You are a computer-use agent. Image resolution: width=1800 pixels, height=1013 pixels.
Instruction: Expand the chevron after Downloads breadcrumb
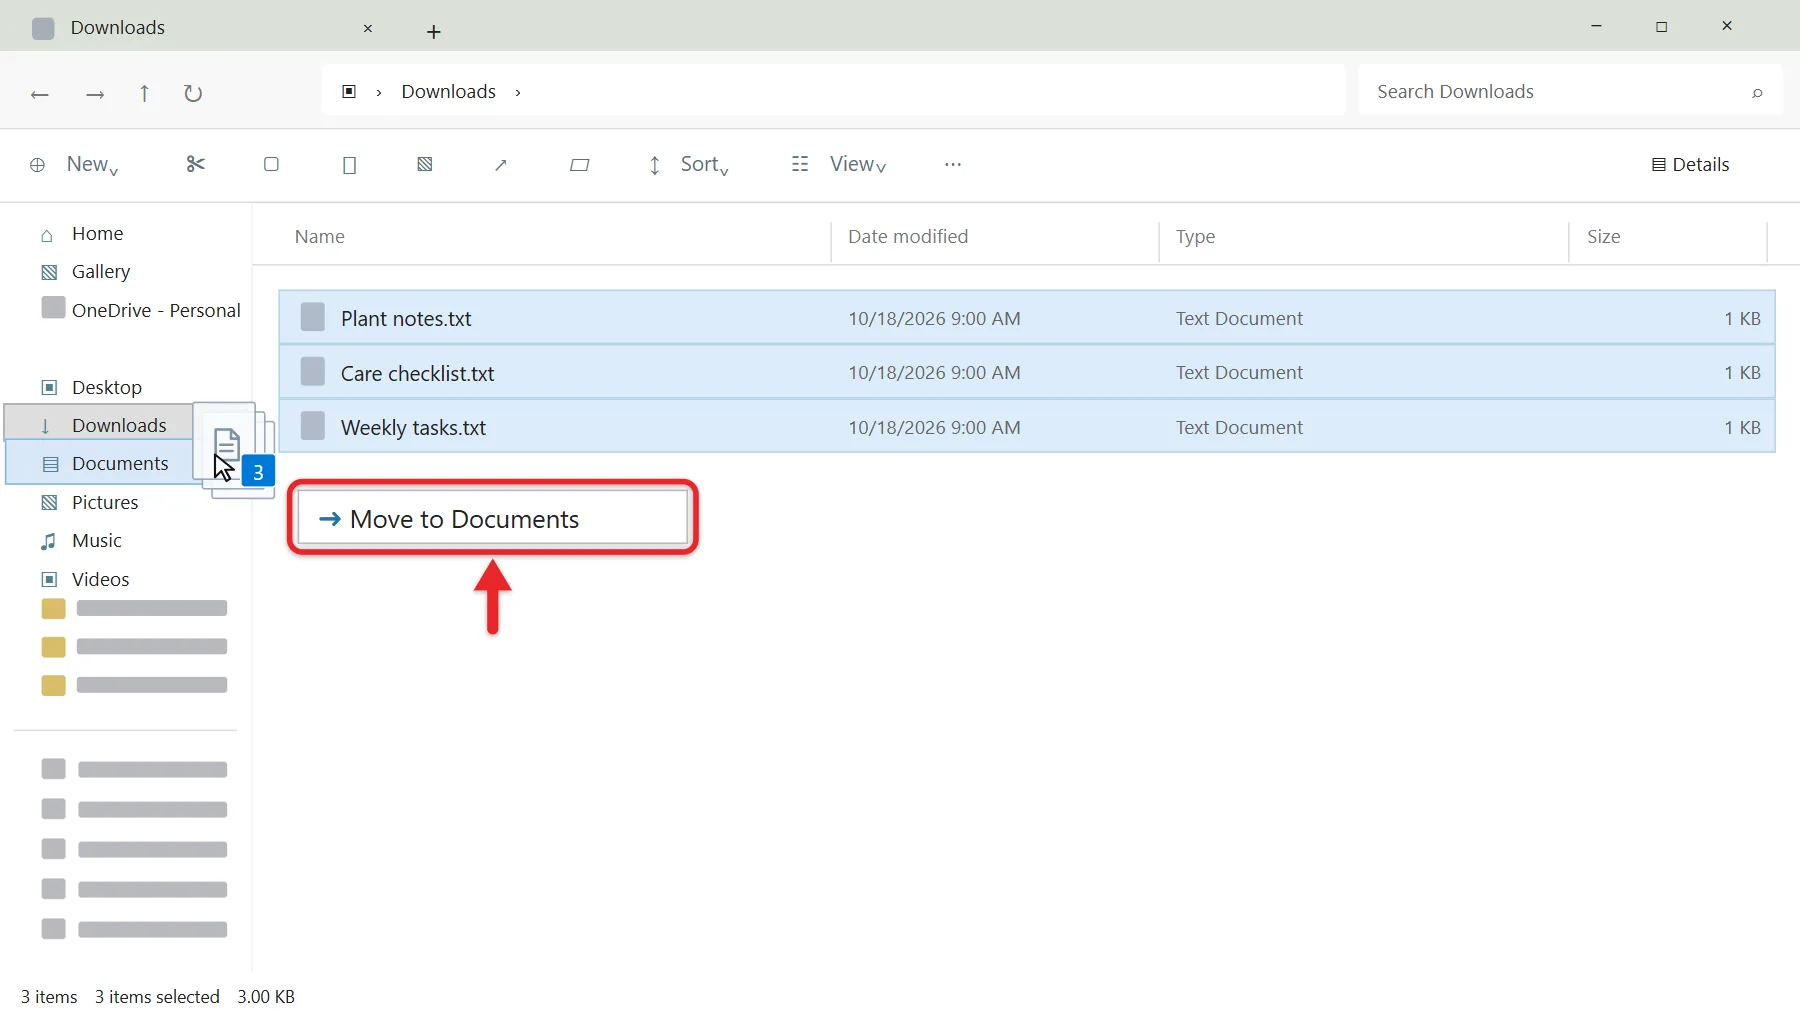click(x=518, y=92)
